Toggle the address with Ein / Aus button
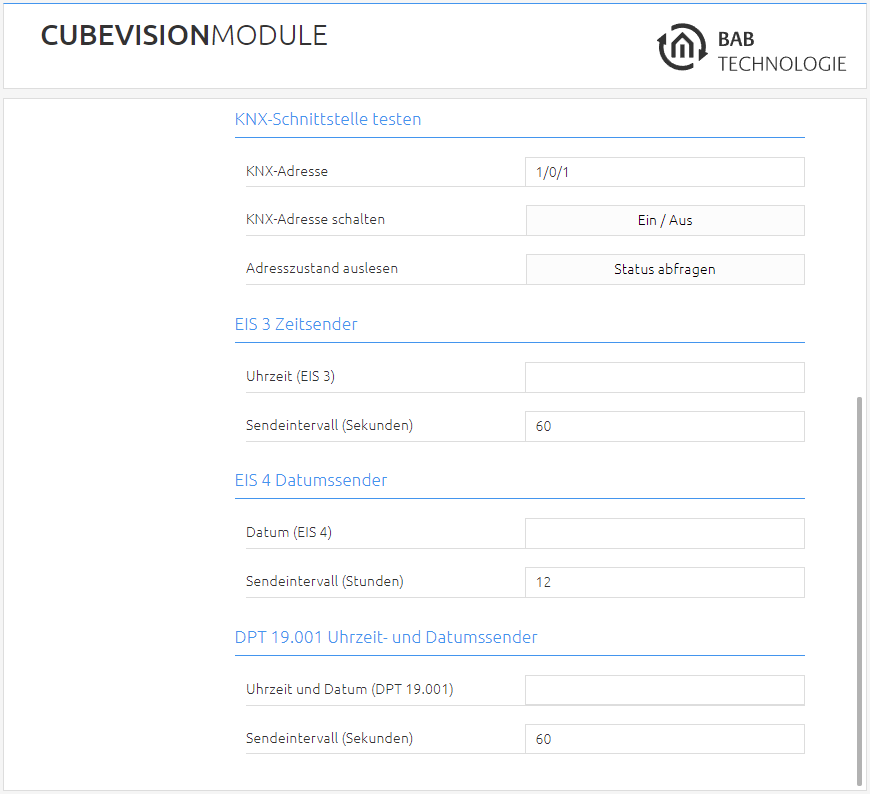The height and width of the screenshot is (794, 870). pyautogui.click(x=665, y=220)
